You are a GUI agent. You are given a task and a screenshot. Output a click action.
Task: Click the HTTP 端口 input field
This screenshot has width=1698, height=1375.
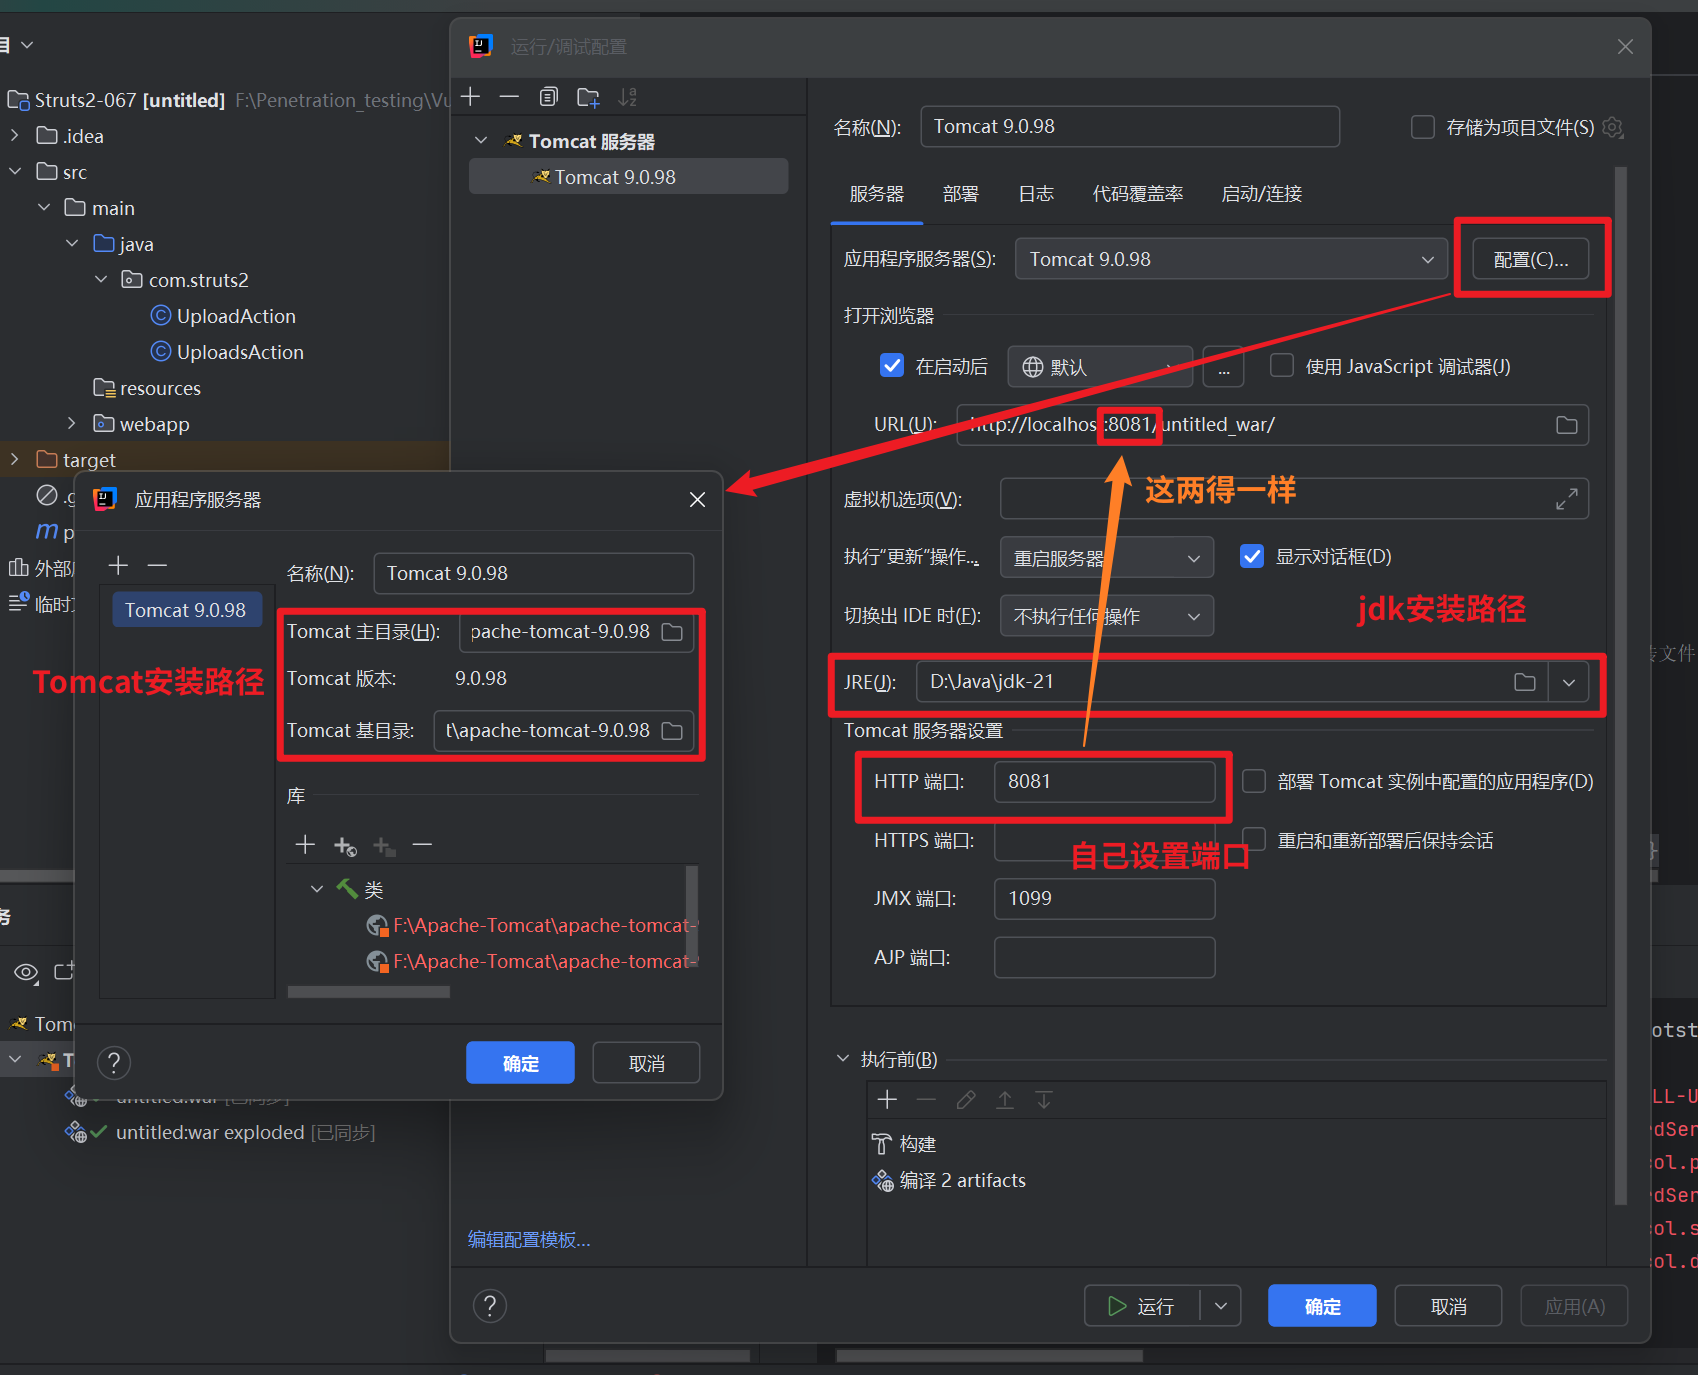click(x=1103, y=782)
